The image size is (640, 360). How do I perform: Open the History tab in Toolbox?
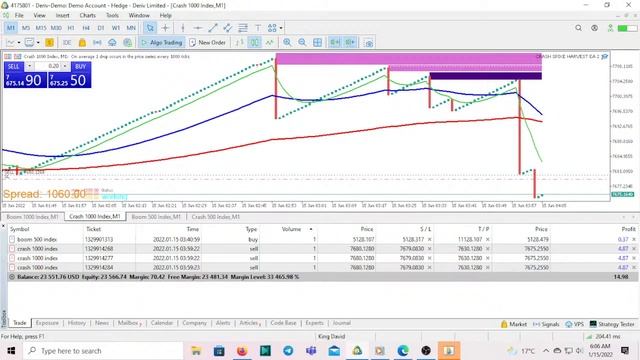[x=77, y=323]
